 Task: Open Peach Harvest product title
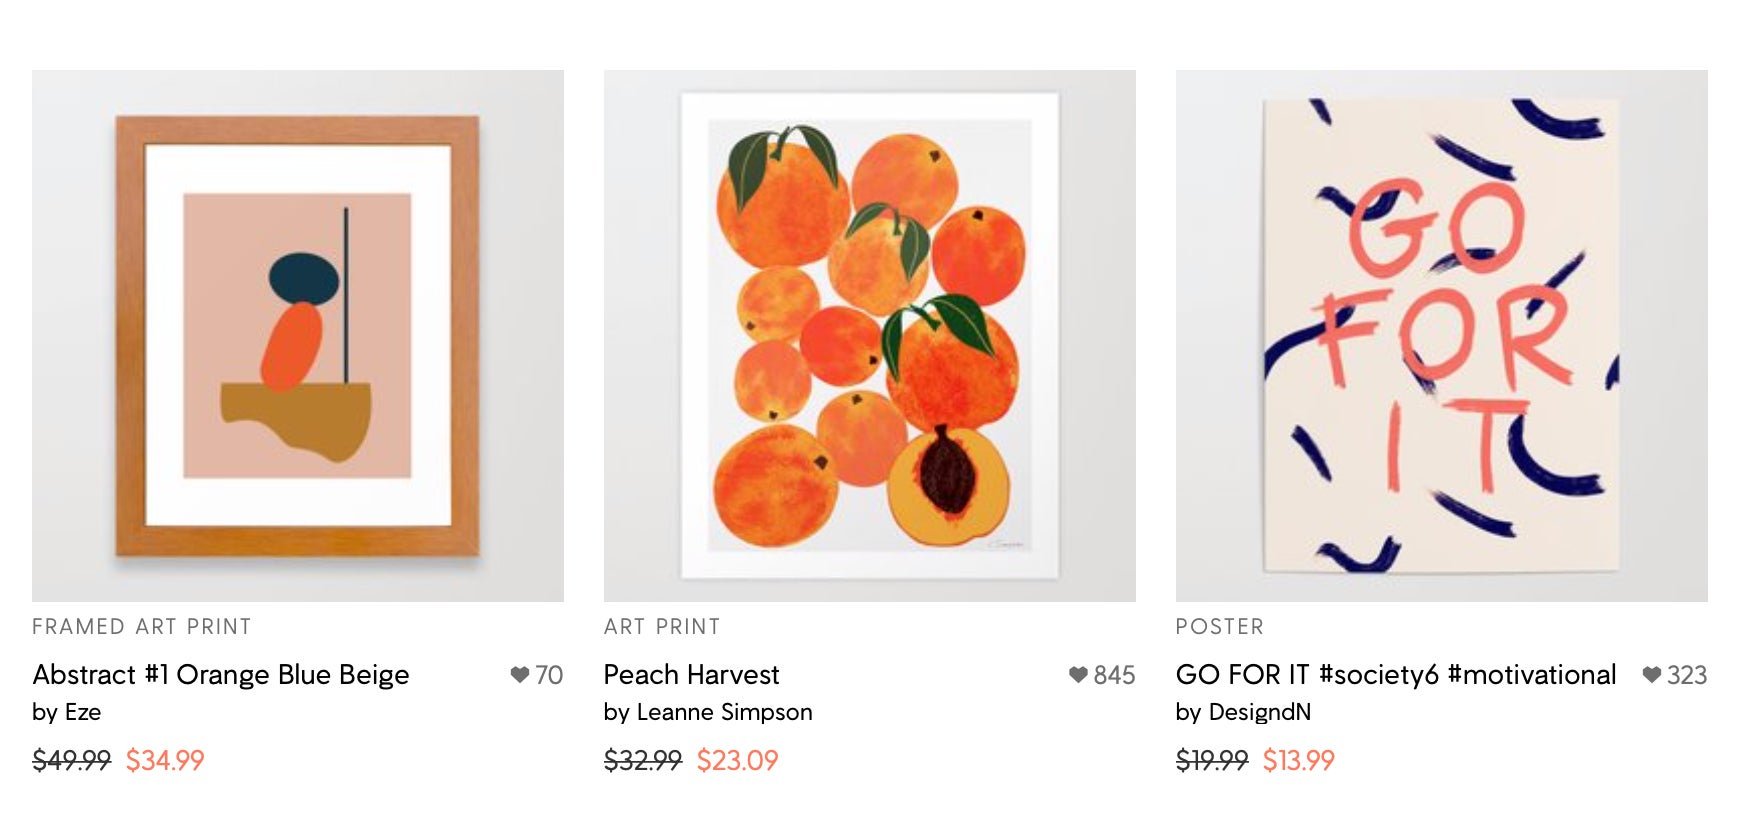[x=692, y=675]
